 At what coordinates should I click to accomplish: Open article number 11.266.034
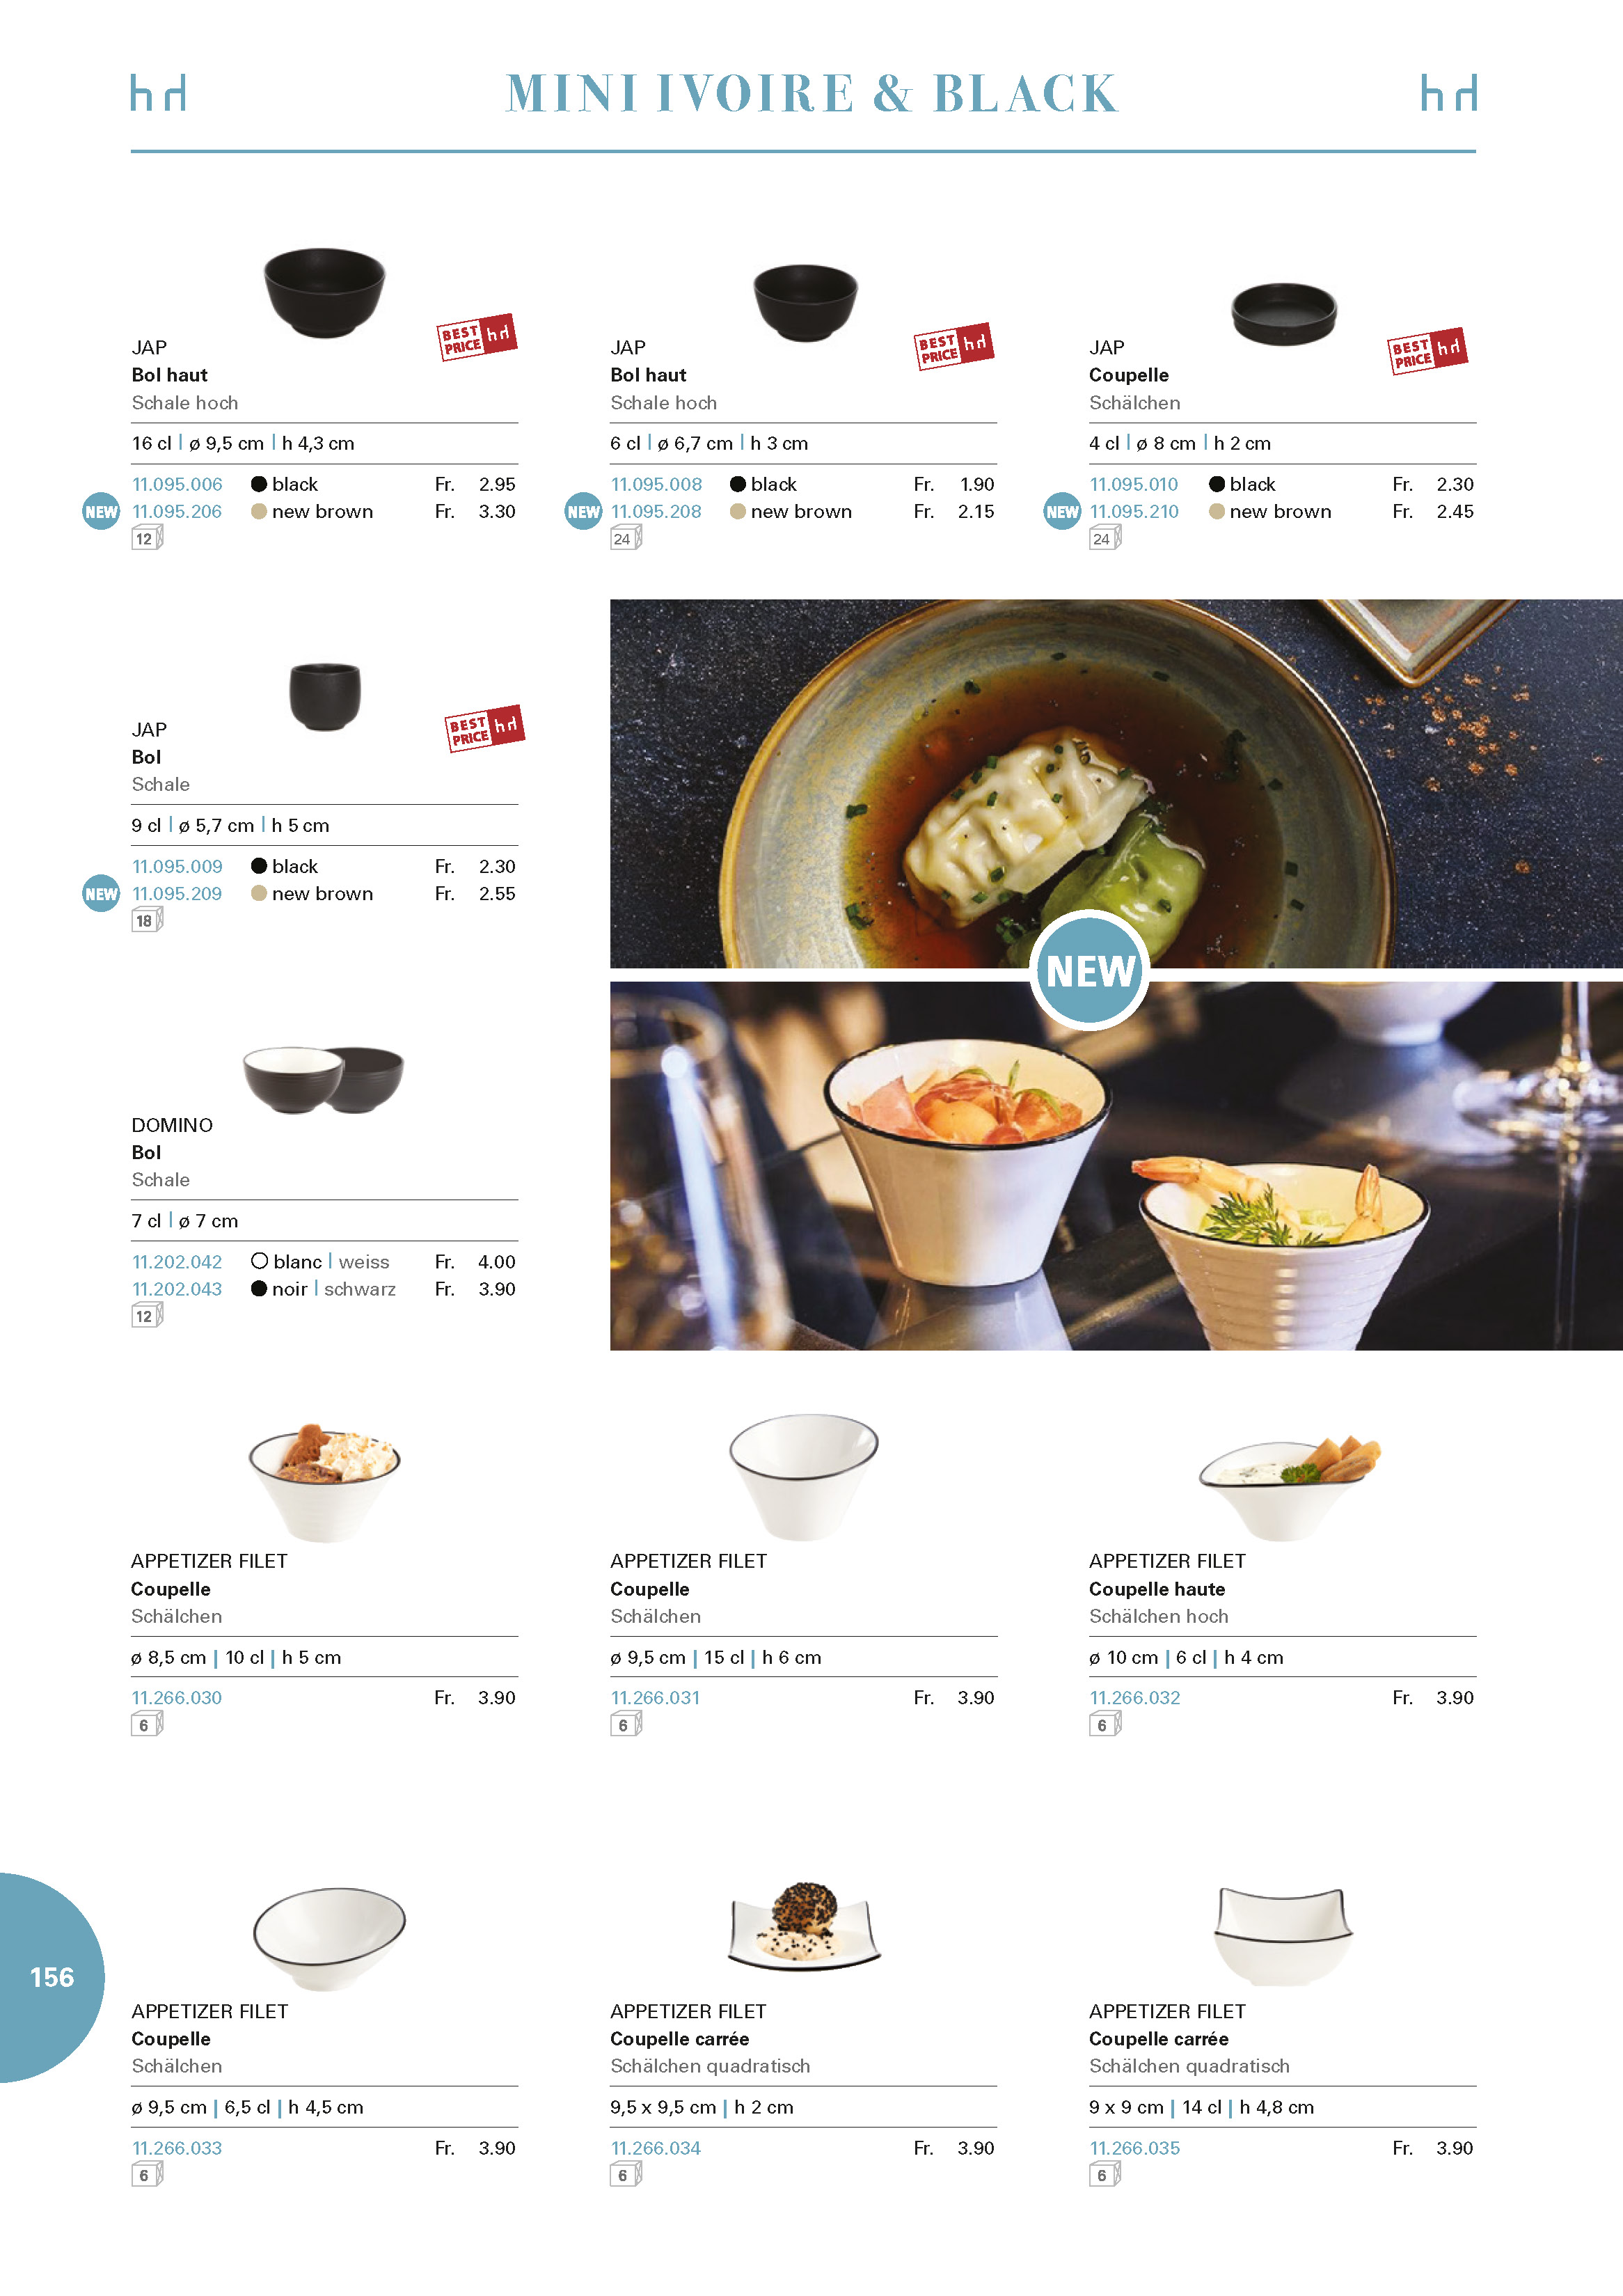coord(656,2148)
